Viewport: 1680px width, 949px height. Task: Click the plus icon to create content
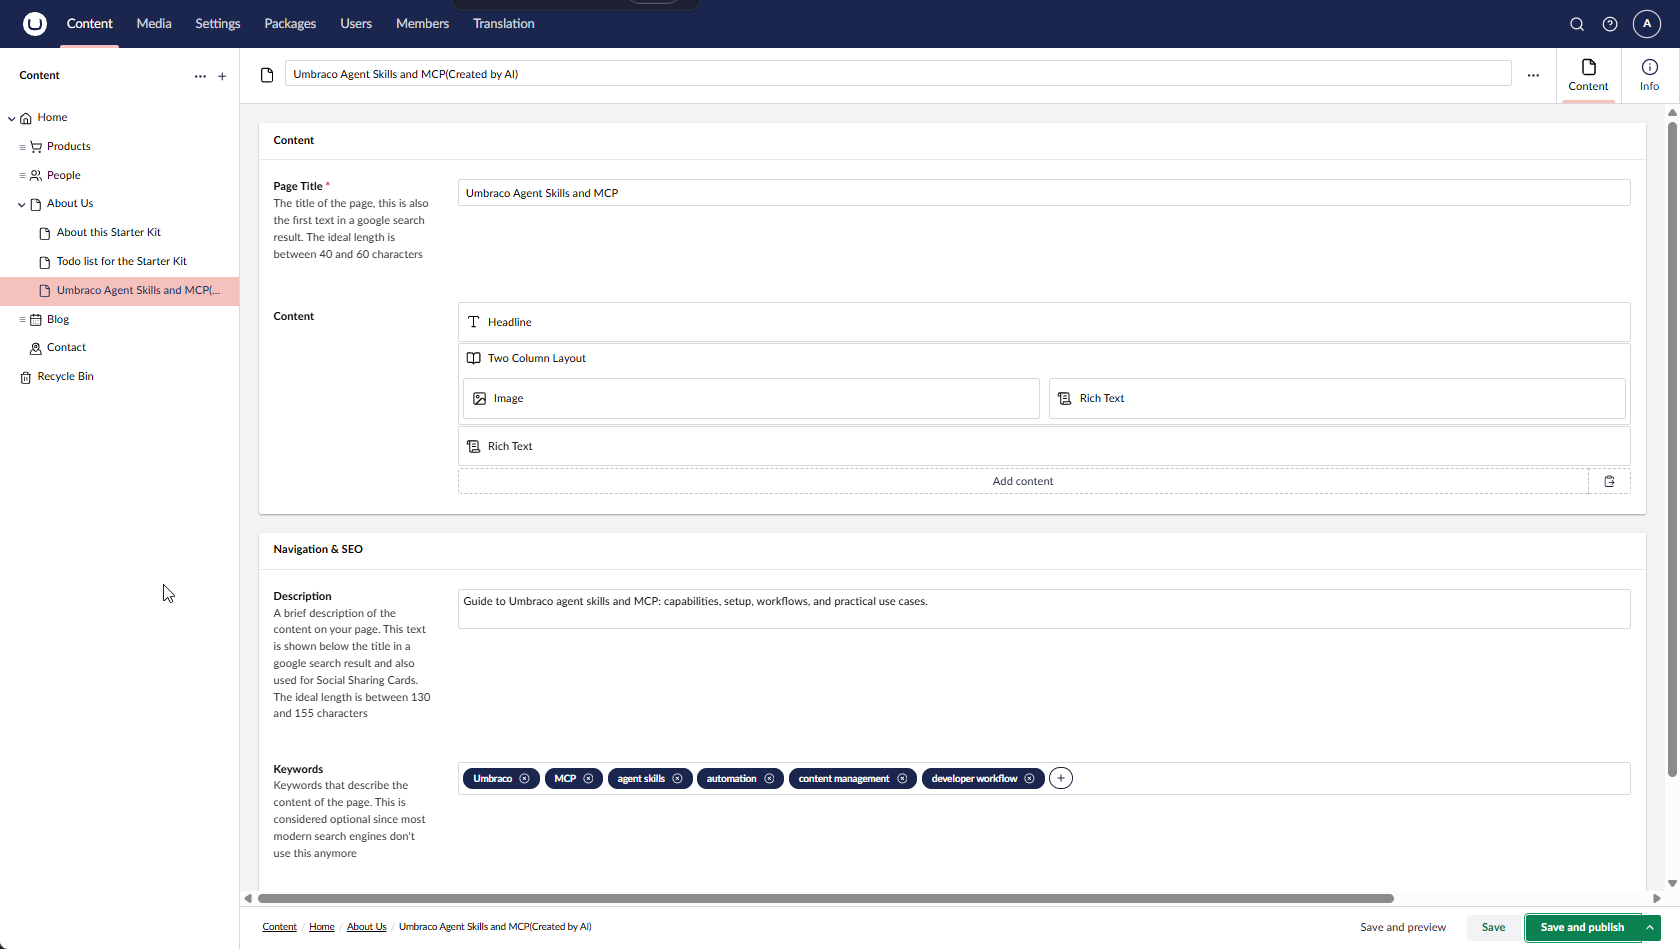(222, 76)
